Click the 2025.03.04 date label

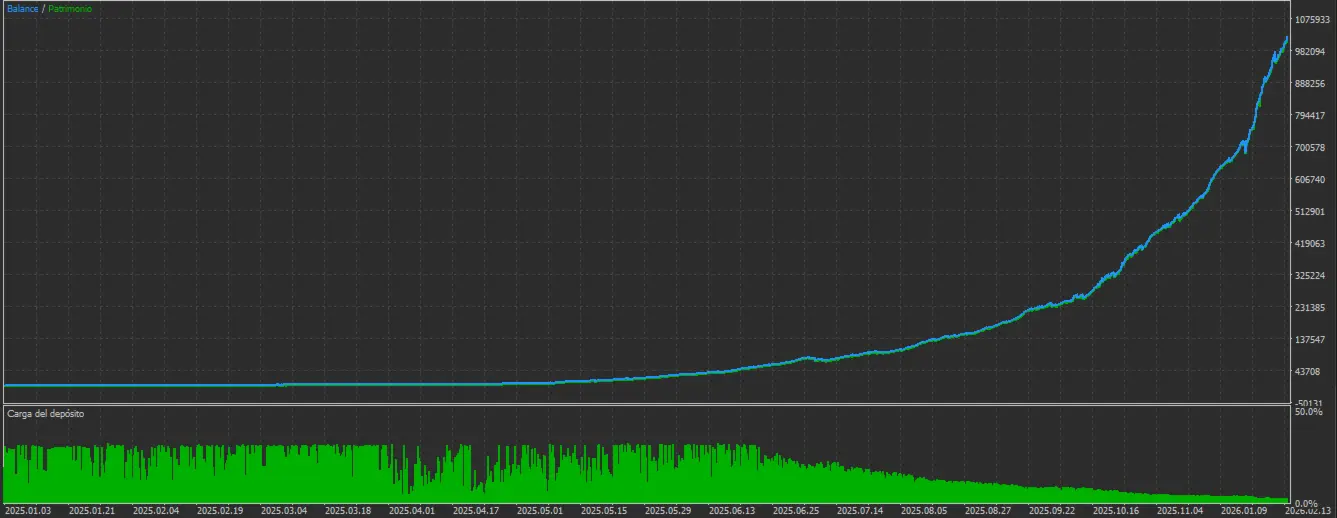[286, 510]
